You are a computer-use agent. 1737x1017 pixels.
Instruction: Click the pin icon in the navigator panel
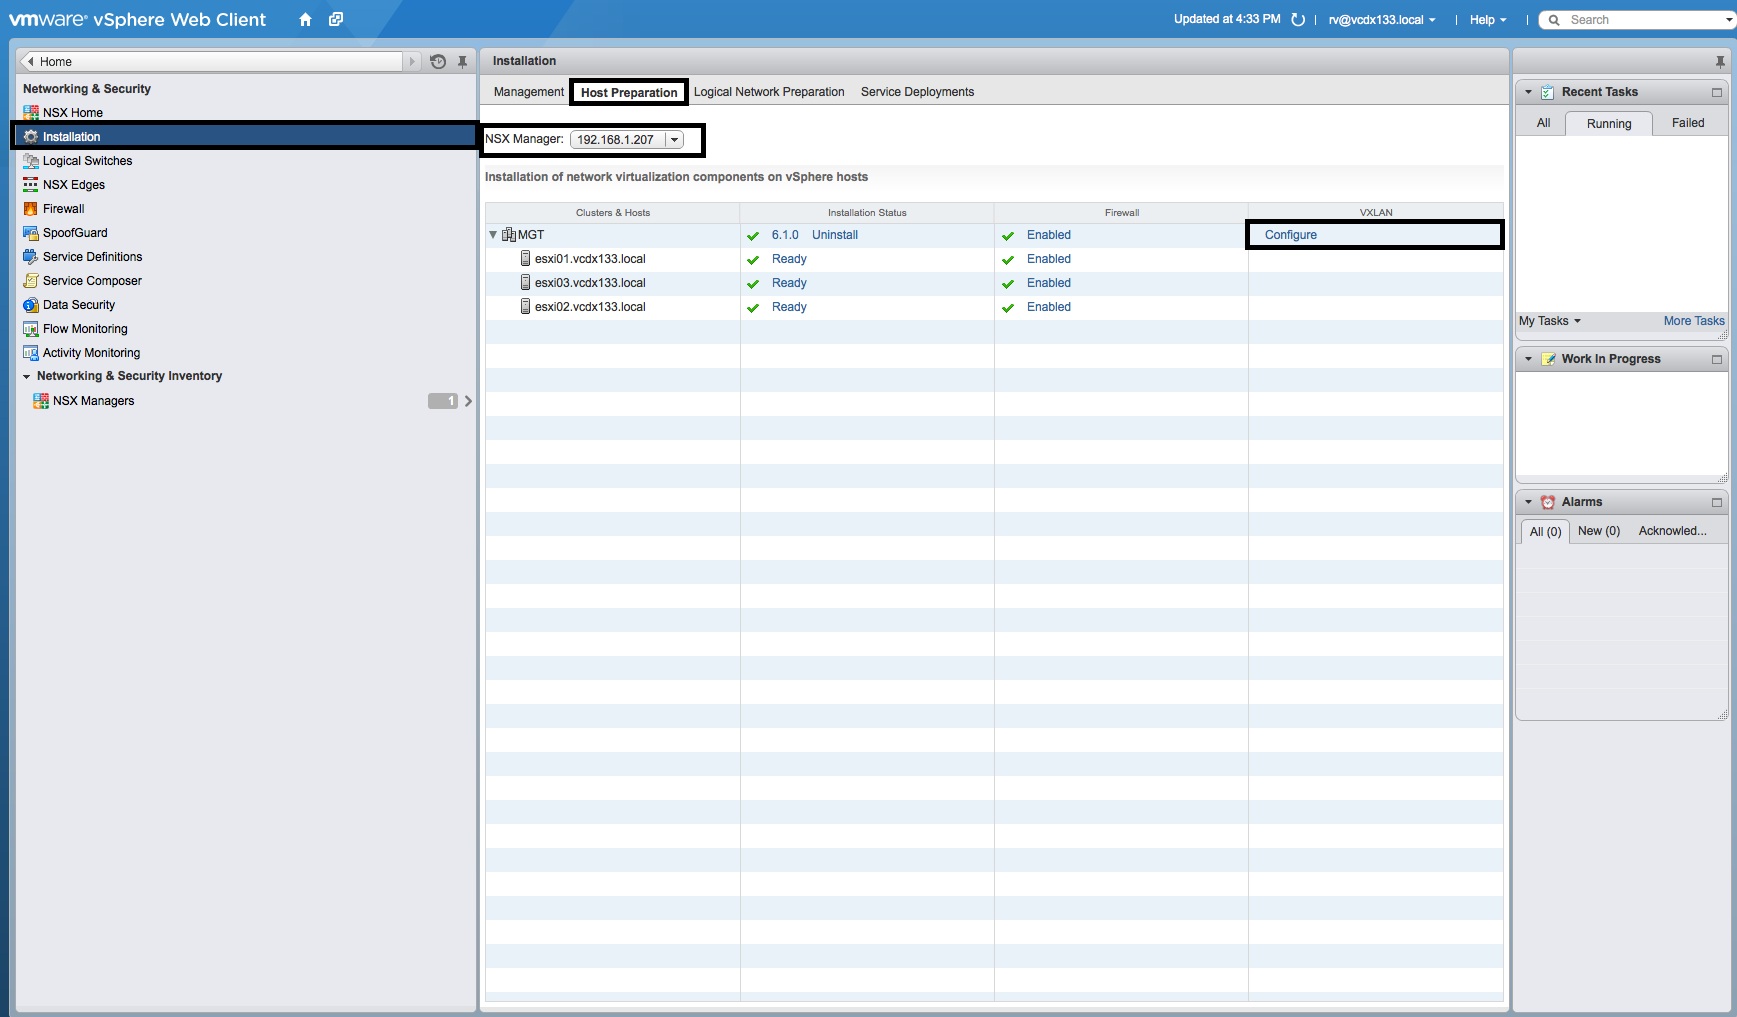[462, 62]
